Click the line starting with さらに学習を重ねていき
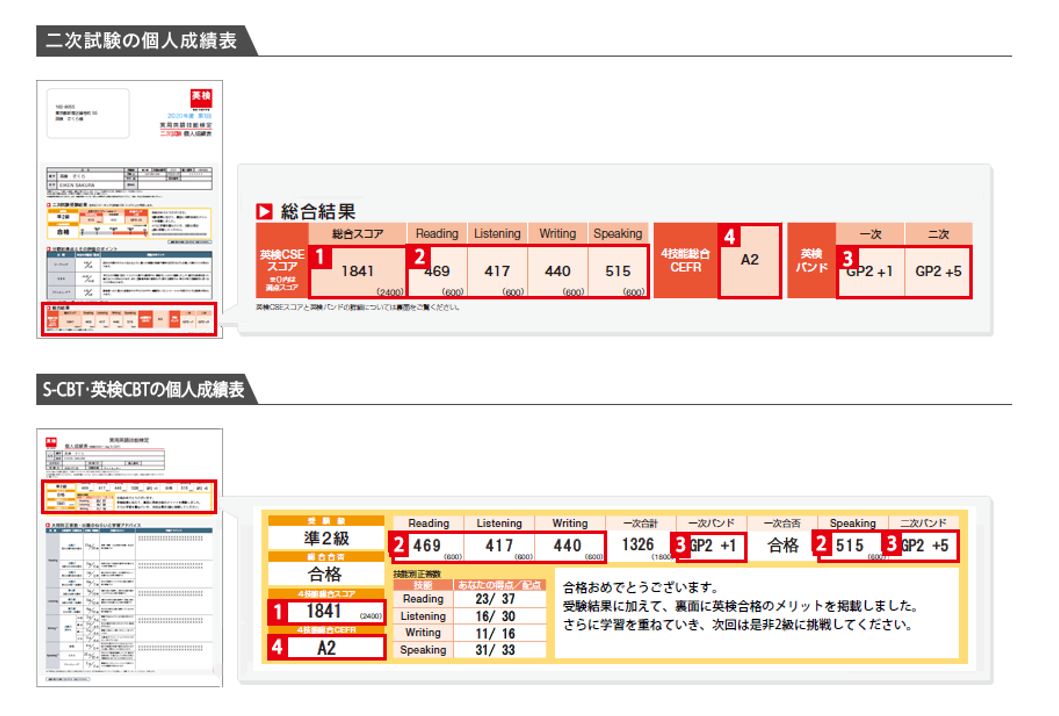Screen dimensions: 1059x716 (x=738, y=624)
